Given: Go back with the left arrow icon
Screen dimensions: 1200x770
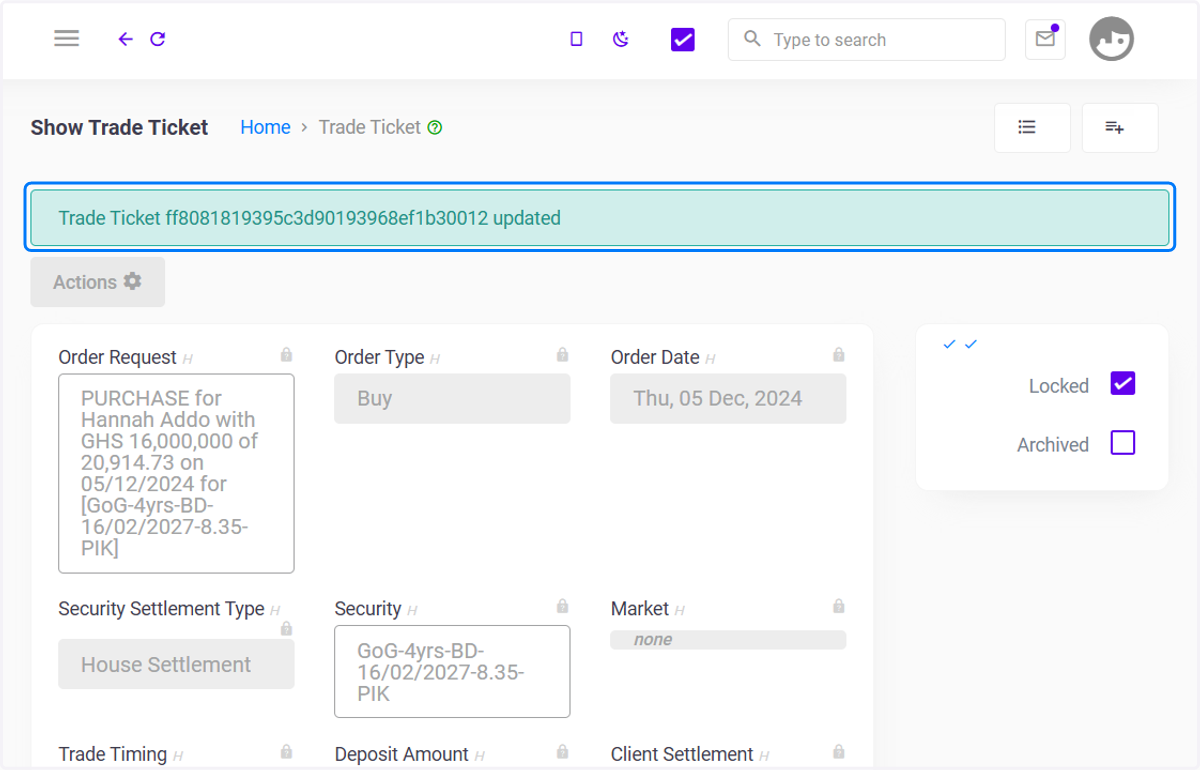Looking at the screenshot, I should click(x=125, y=39).
